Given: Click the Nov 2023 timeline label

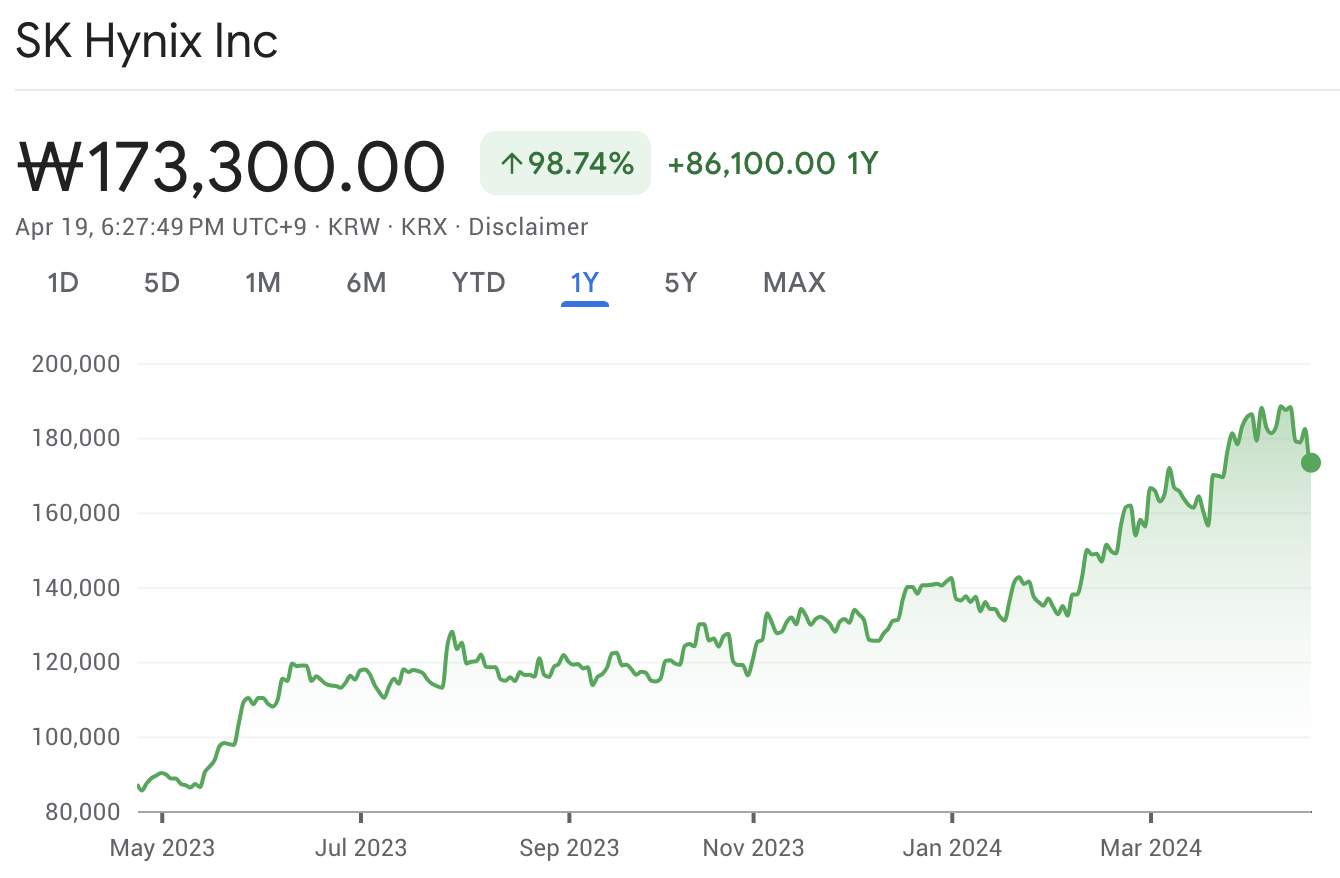Looking at the screenshot, I should (753, 848).
